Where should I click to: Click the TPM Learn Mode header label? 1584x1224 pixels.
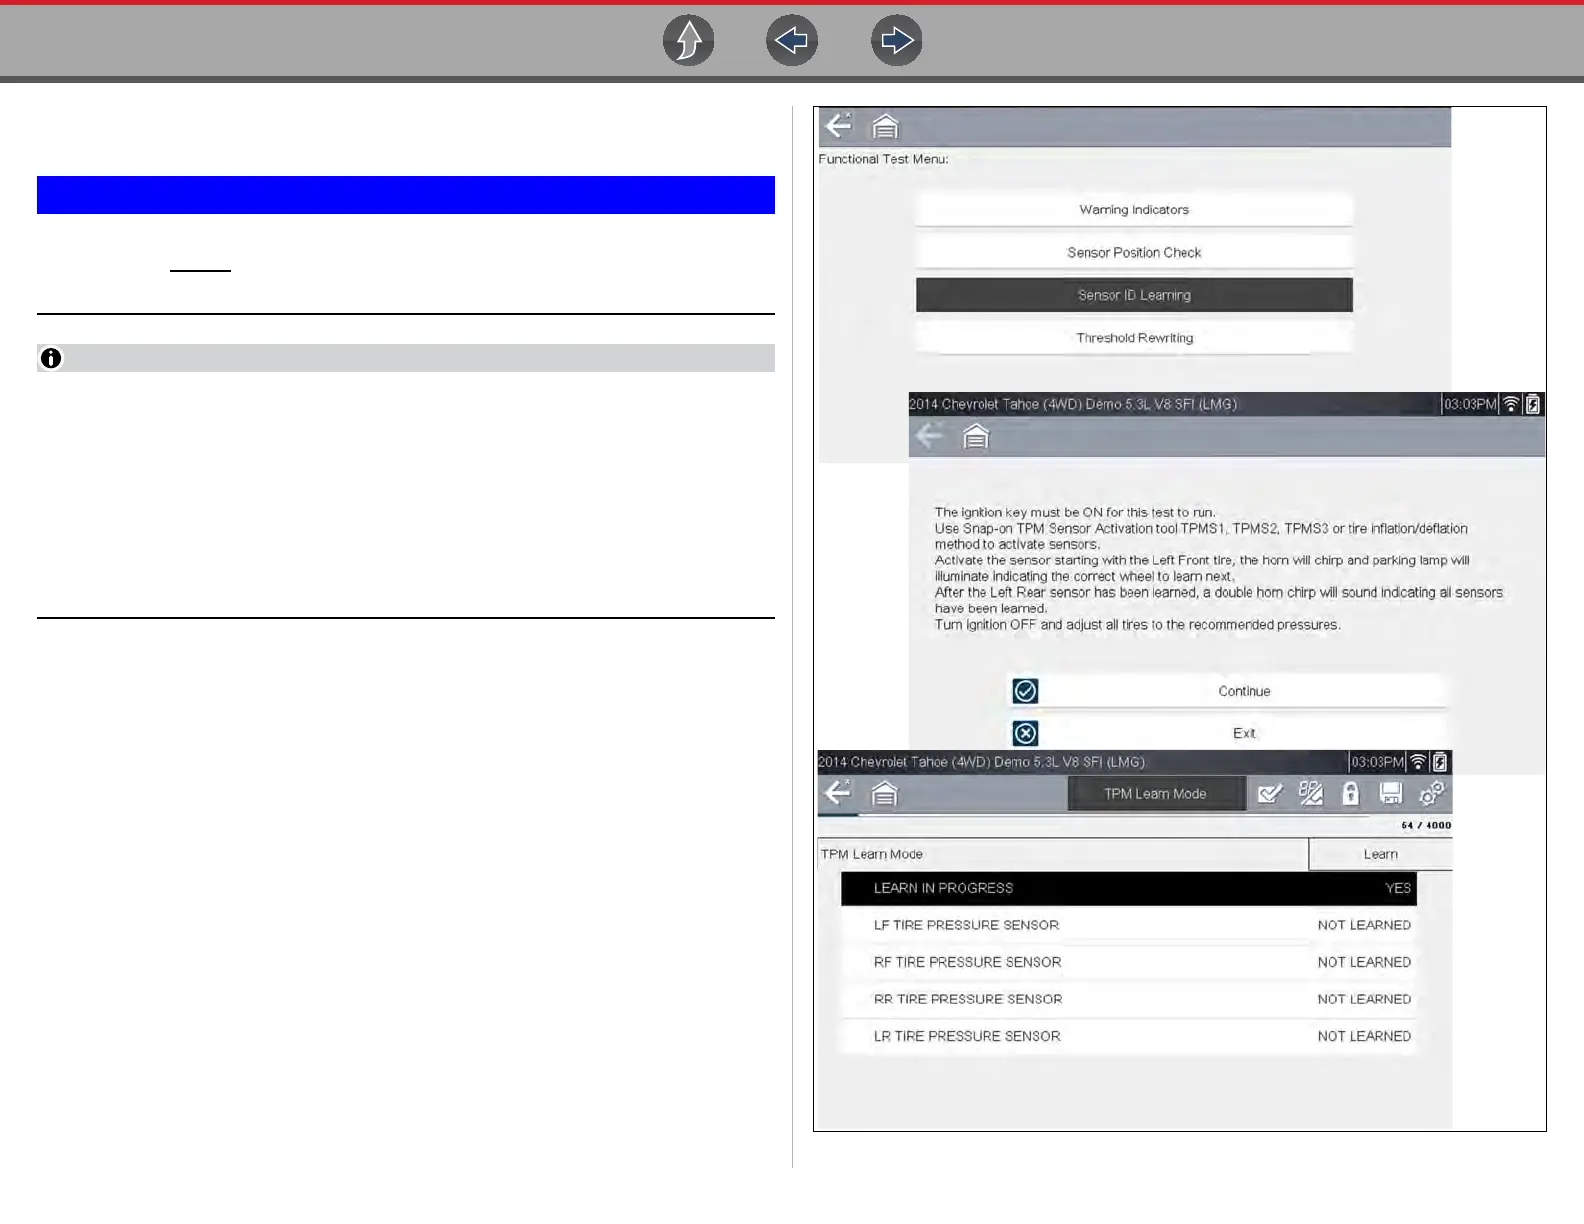872,854
